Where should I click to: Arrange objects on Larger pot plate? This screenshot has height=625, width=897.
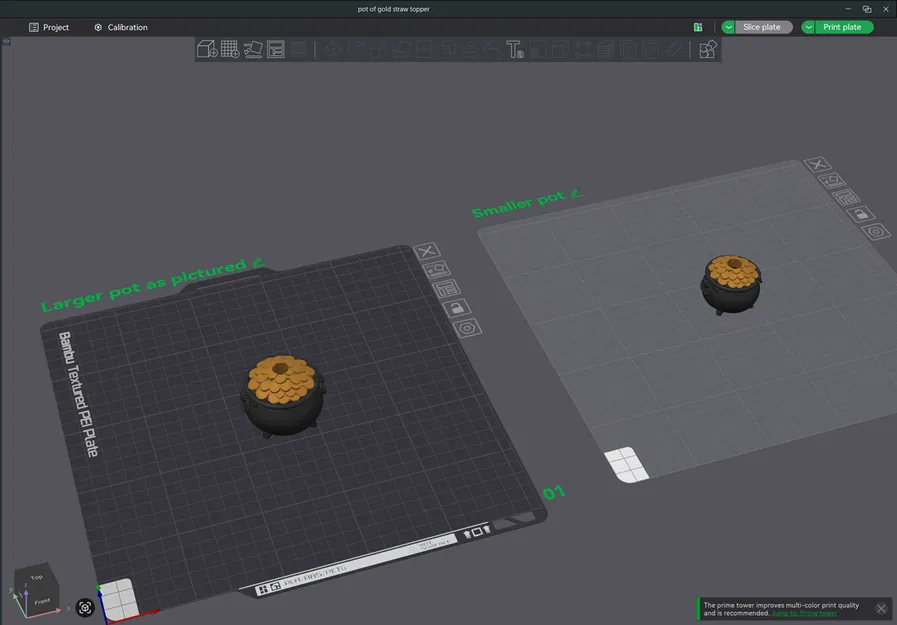446,289
